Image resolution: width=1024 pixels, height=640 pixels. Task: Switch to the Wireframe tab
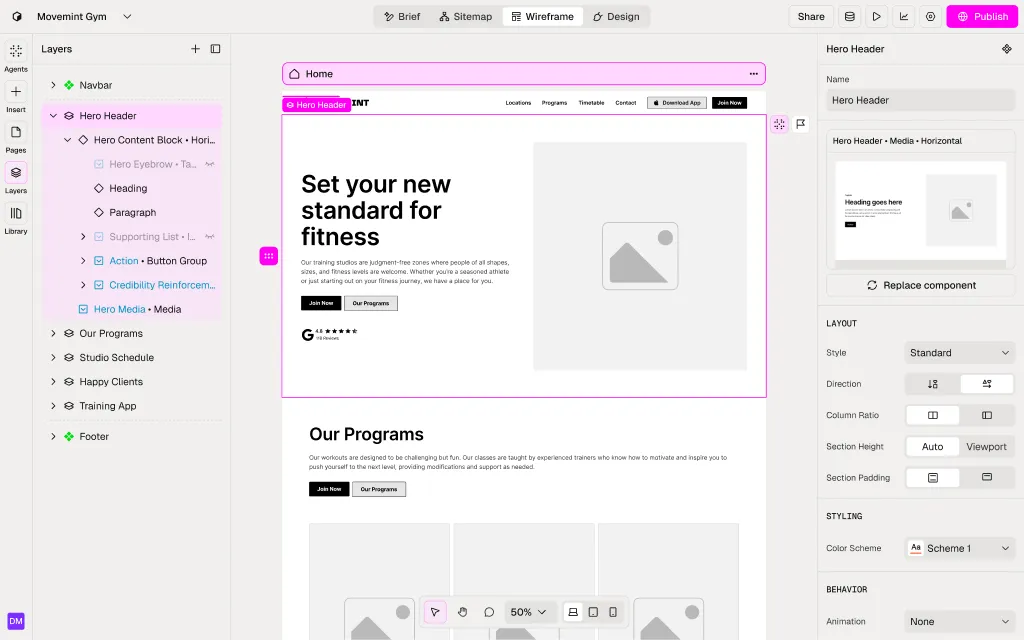pyautogui.click(x=543, y=16)
